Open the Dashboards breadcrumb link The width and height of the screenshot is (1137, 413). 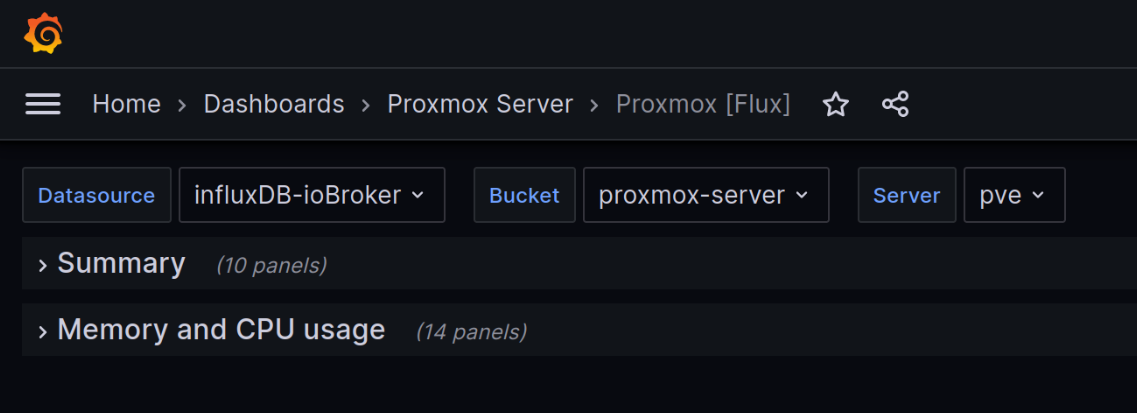coord(274,104)
